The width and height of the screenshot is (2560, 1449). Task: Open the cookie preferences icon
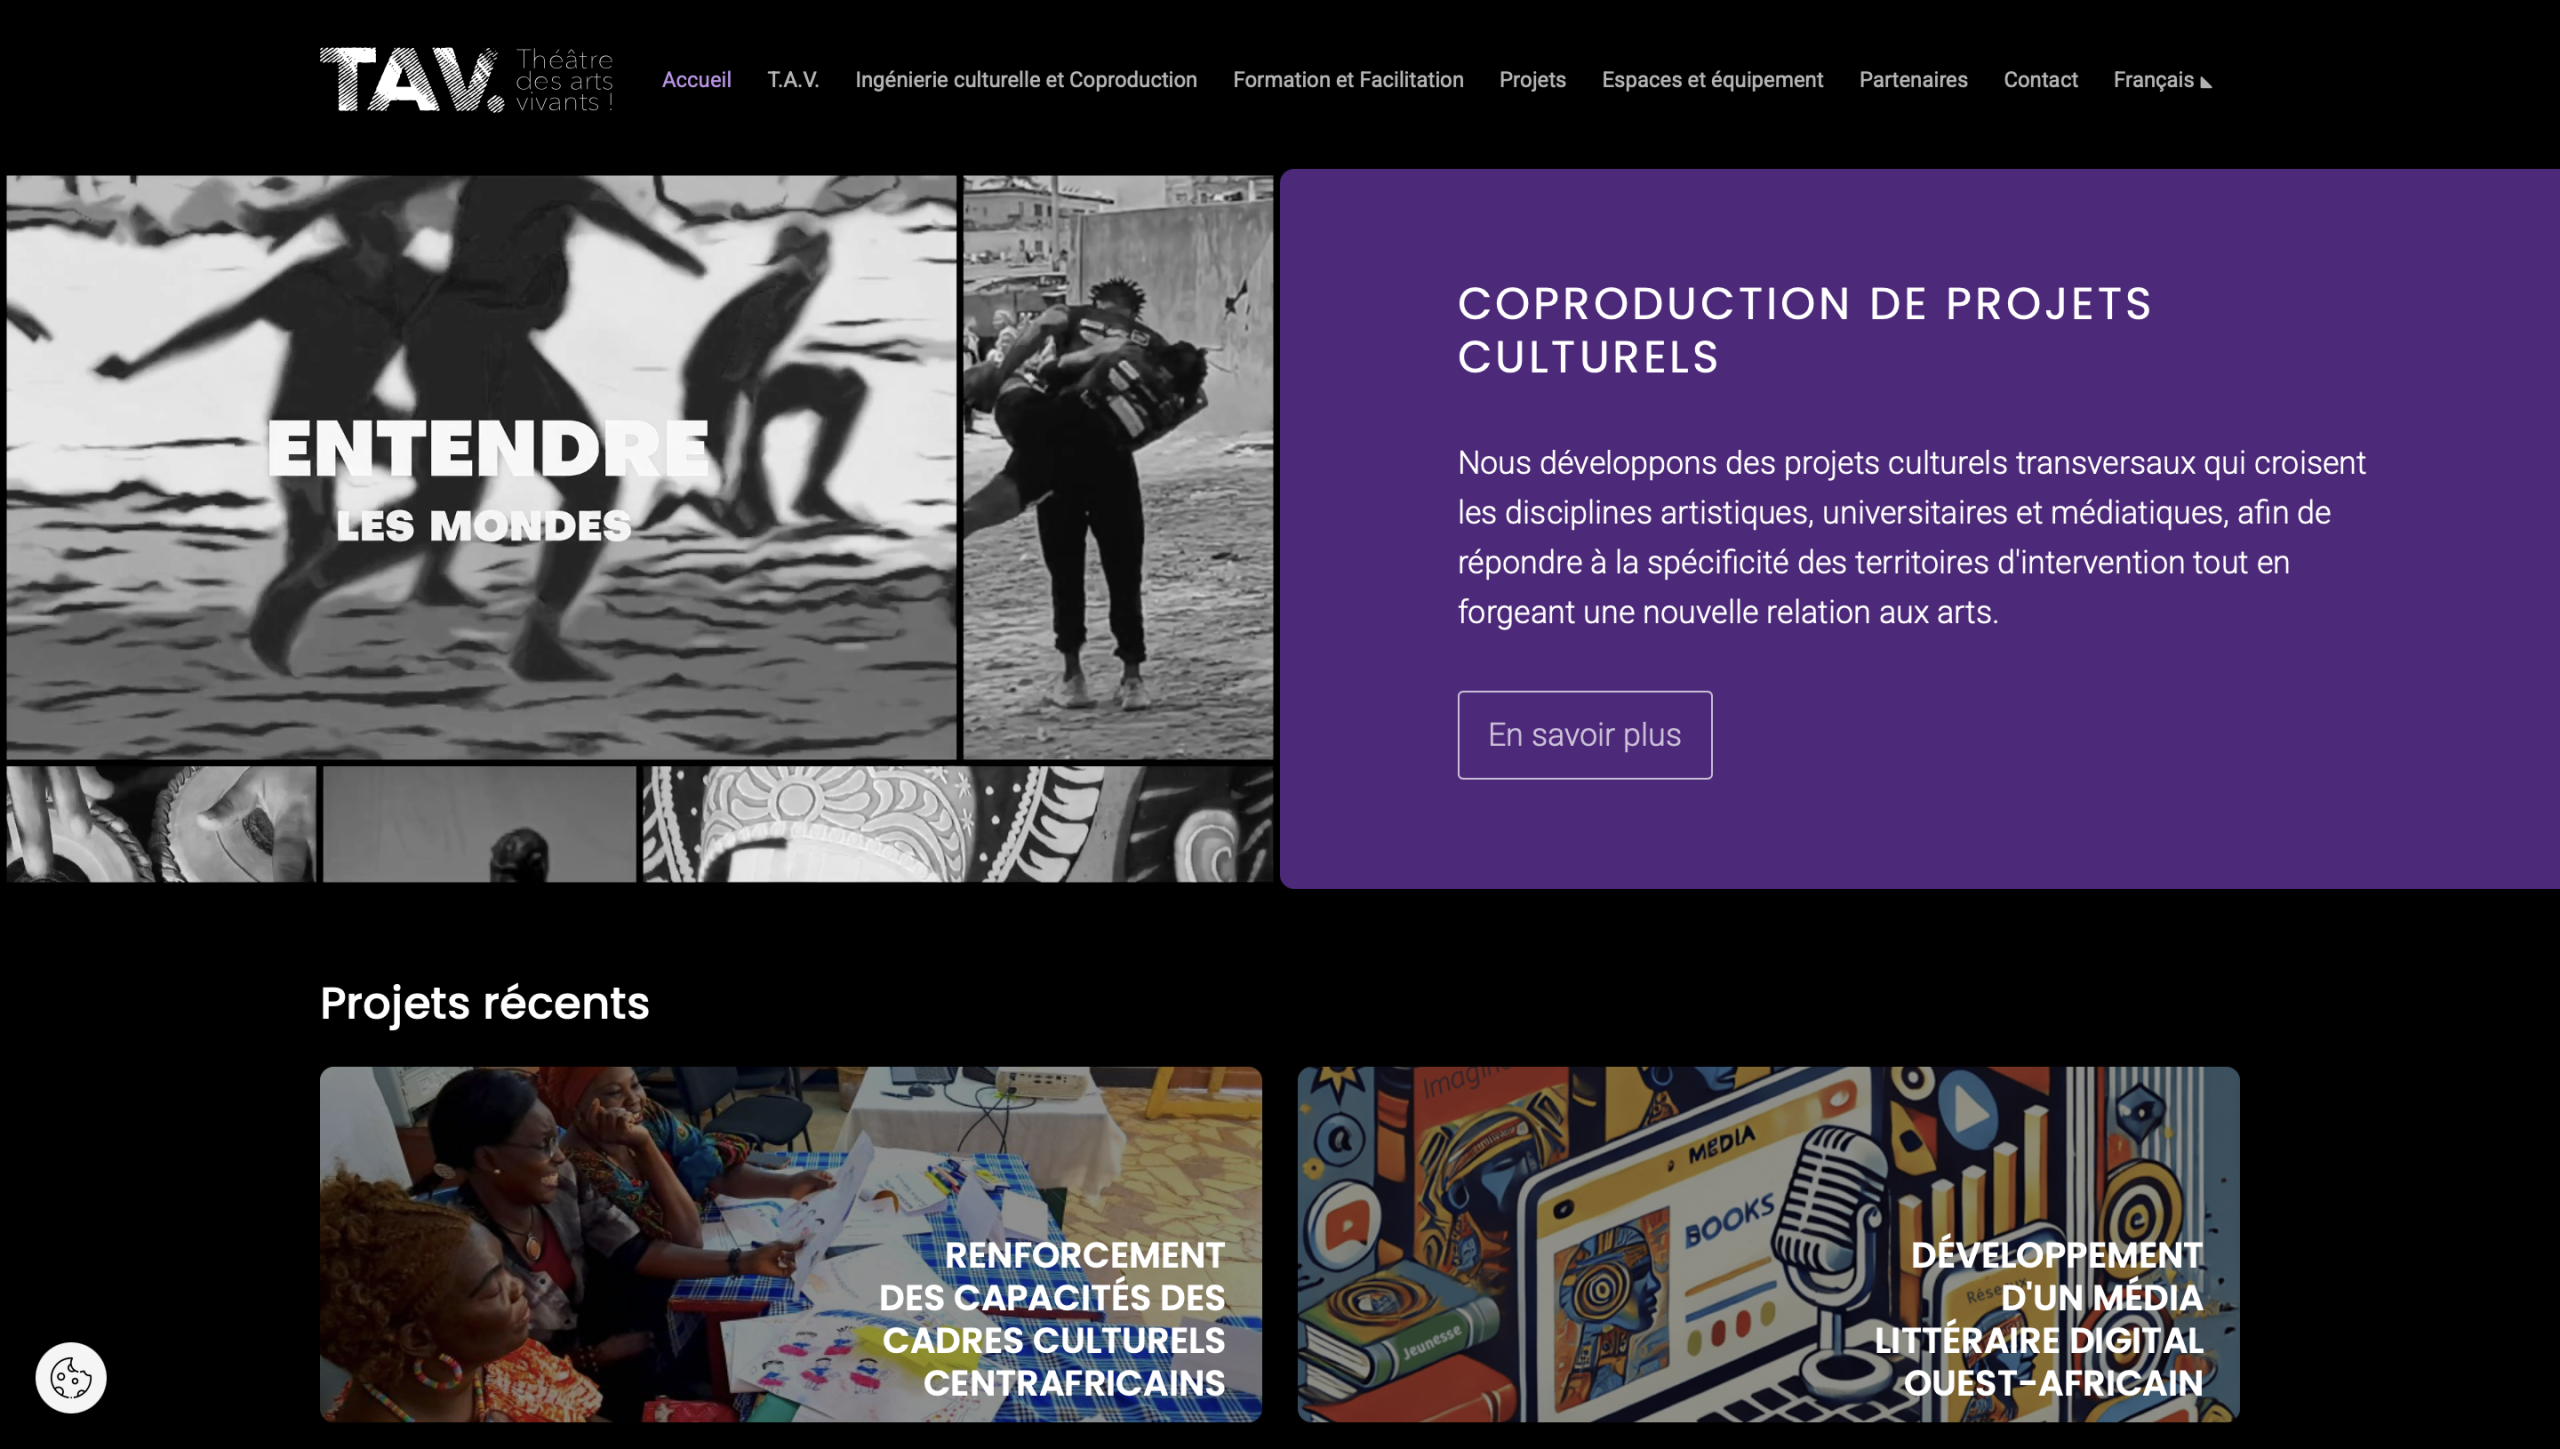[x=71, y=1377]
